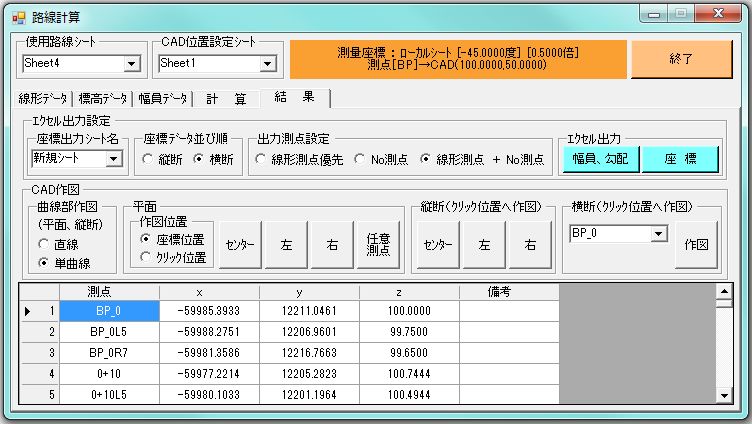Open the 標高データ tab
752x424 pixels.
(103, 98)
